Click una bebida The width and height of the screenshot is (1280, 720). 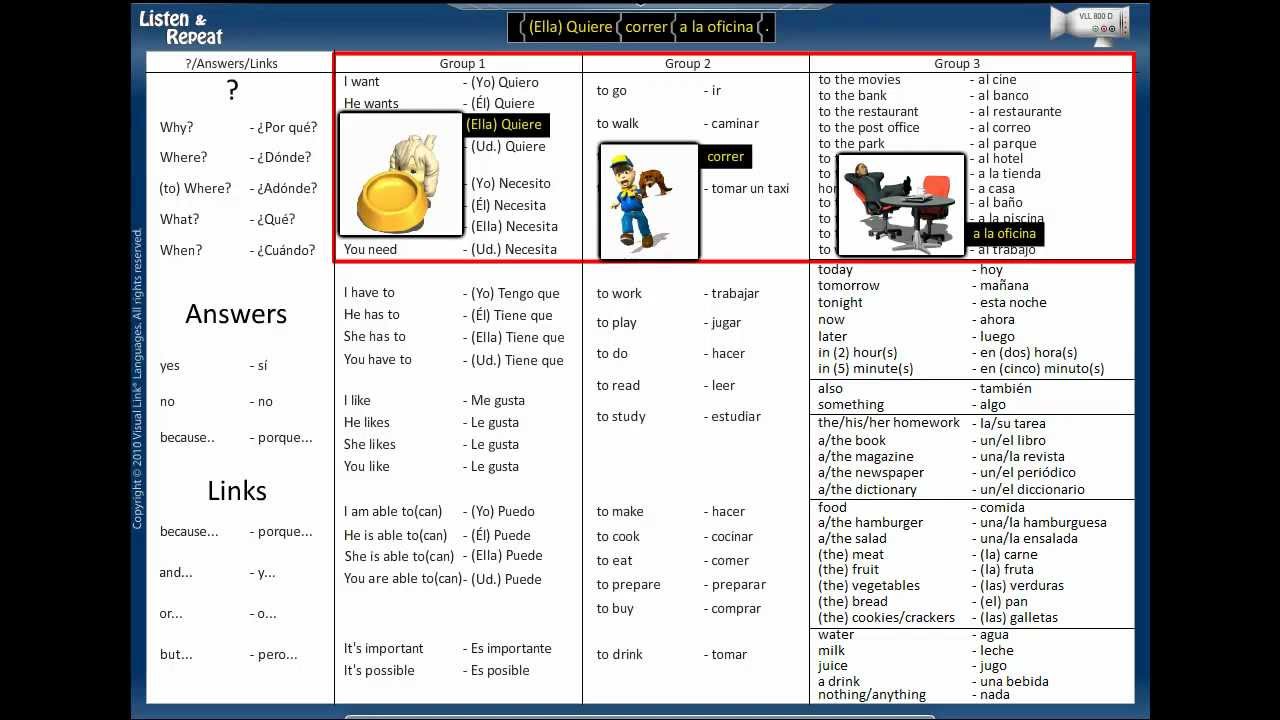point(1014,682)
